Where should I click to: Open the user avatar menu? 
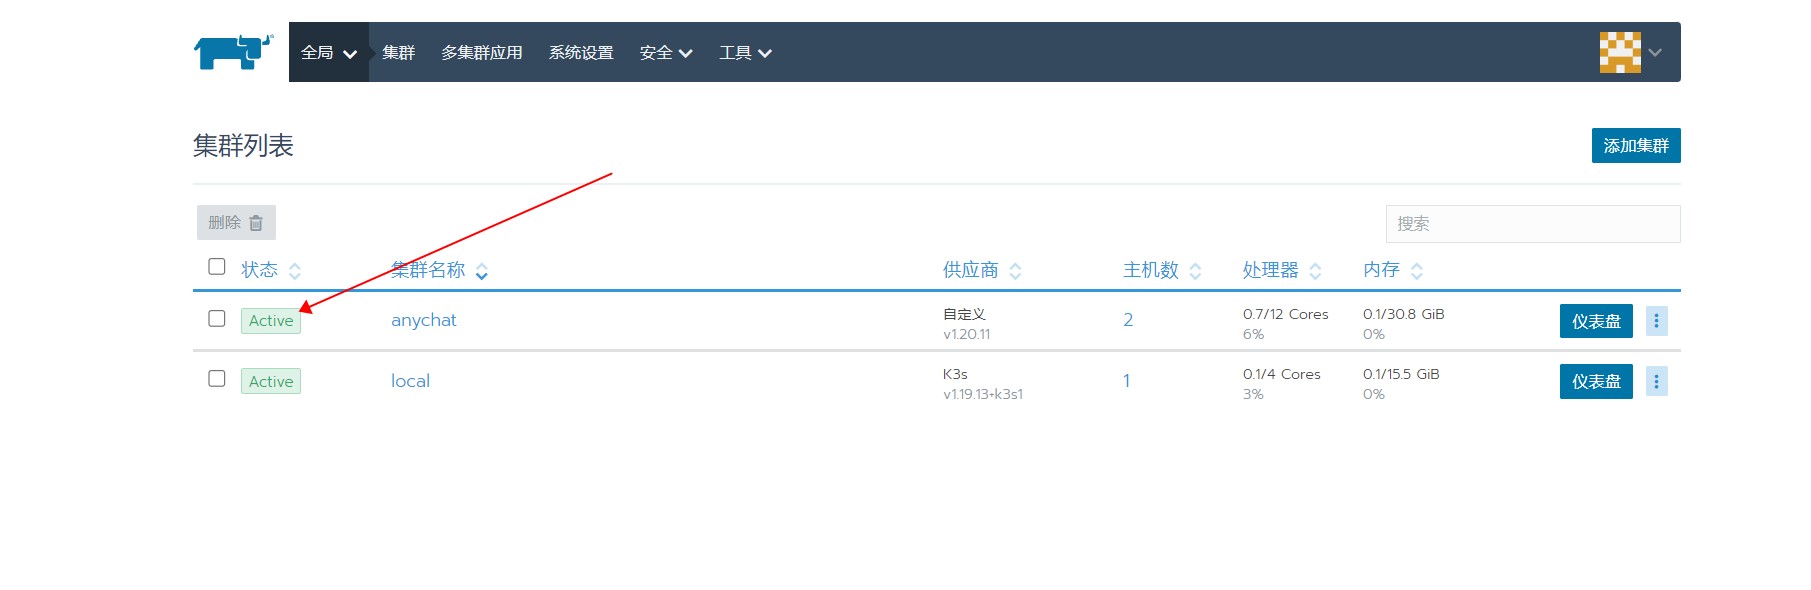(x=1620, y=52)
